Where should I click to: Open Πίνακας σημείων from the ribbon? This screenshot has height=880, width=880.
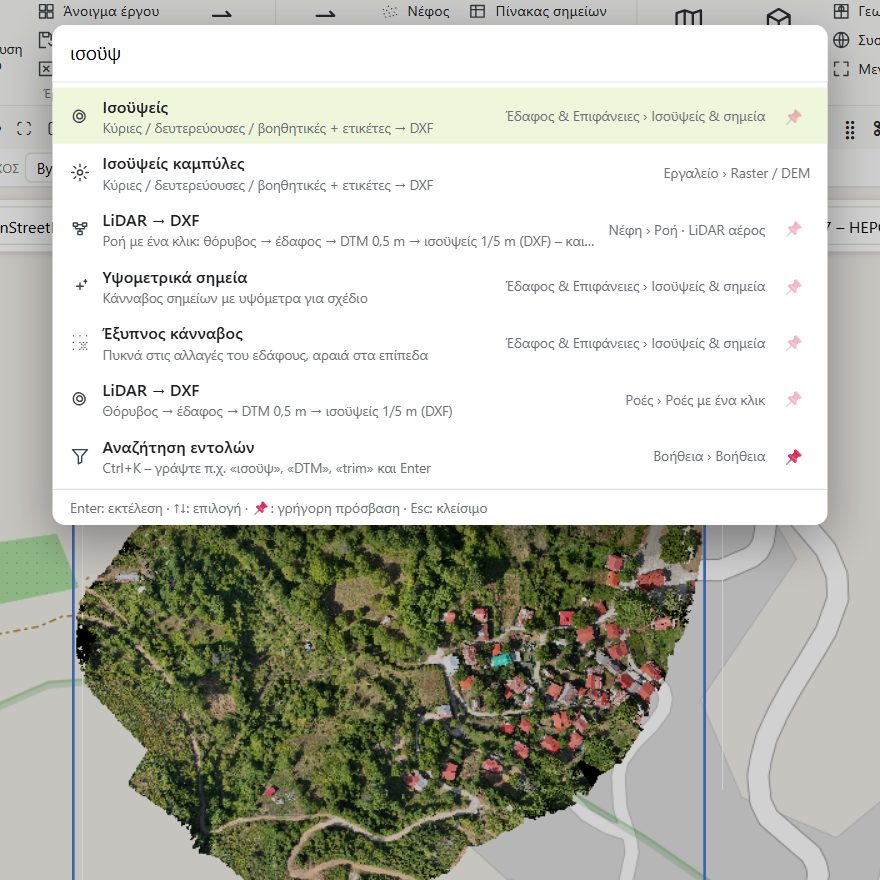(538, 11)
